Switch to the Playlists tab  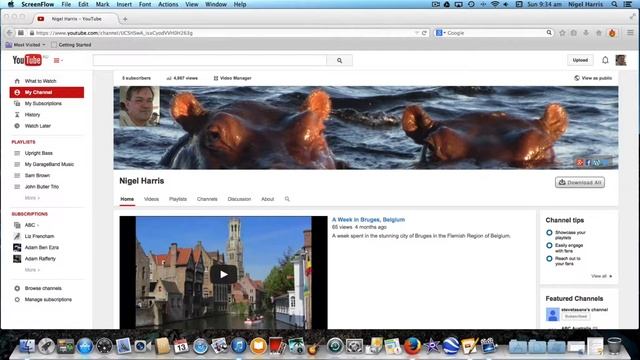(178, 199)
